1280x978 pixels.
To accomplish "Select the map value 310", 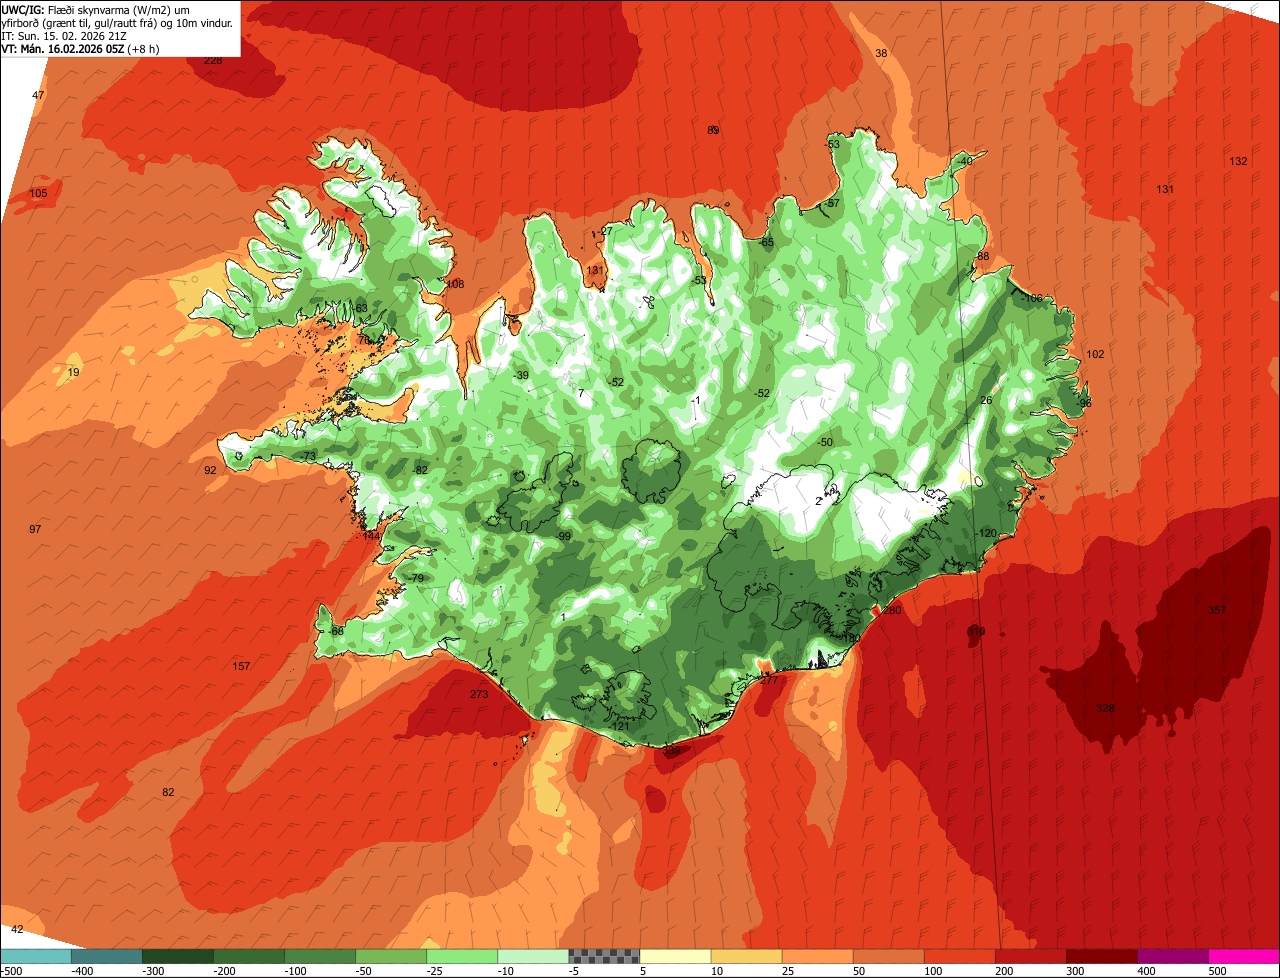I will pos(976,631).
